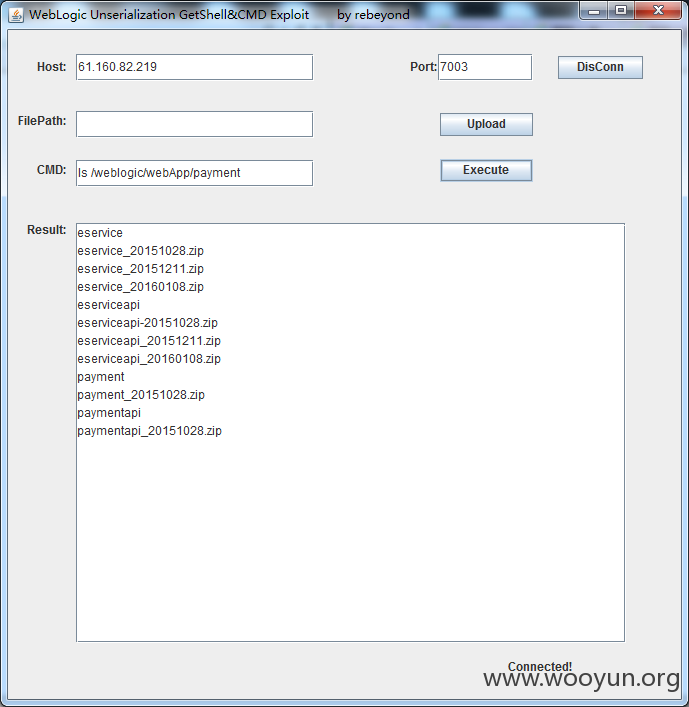Viewport: 689px width, 707px height.
Task: Click the Upload button
Action: tap(486, 124)
